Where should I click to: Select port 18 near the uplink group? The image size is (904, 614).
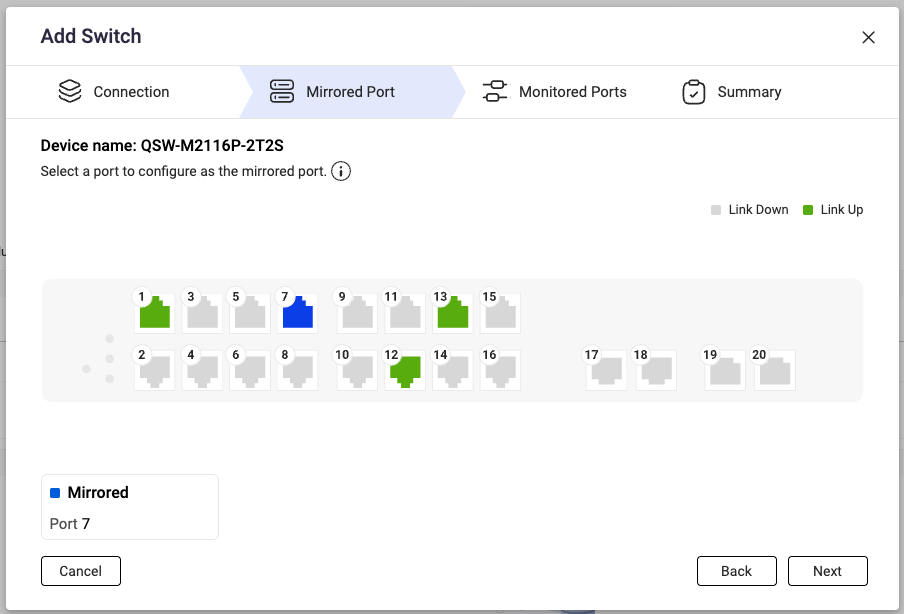(656, 369)
